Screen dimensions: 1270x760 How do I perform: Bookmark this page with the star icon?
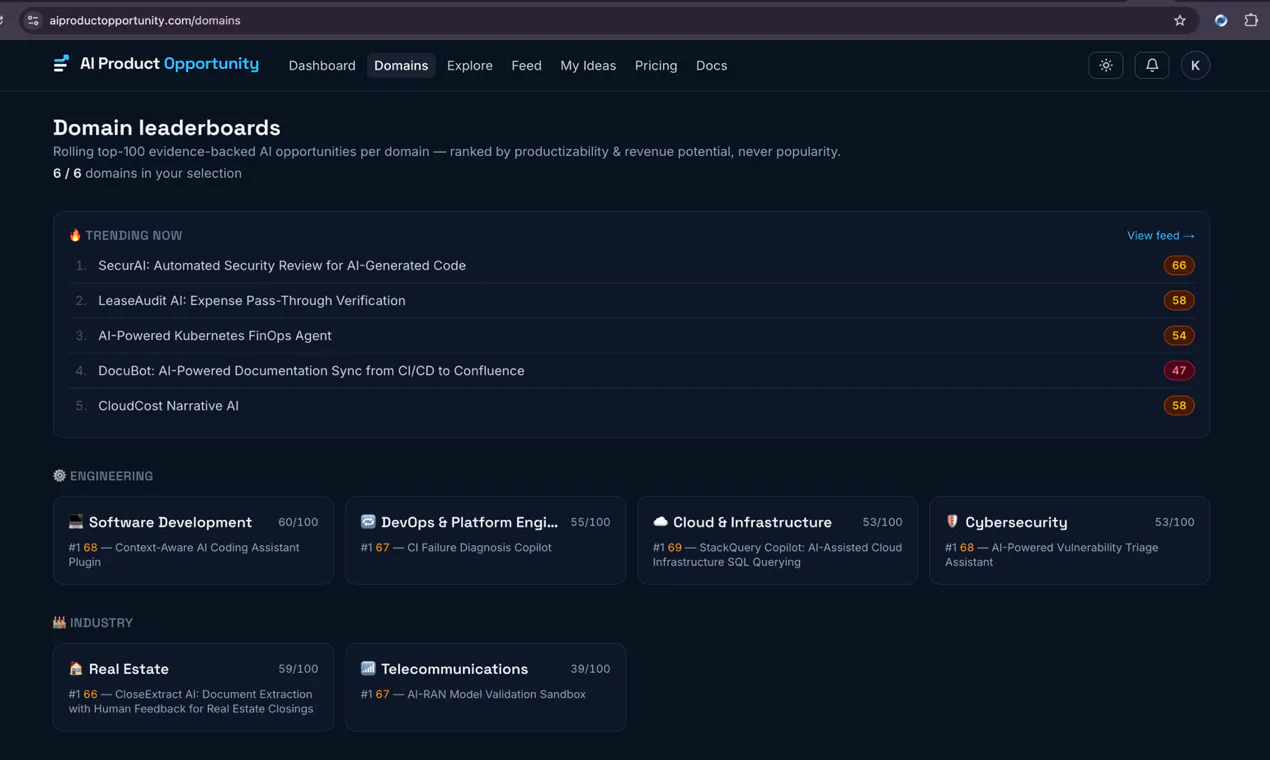coord(1180,20)
